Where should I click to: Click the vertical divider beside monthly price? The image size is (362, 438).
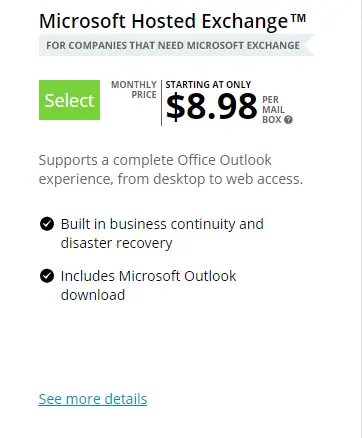click(162, 103)
